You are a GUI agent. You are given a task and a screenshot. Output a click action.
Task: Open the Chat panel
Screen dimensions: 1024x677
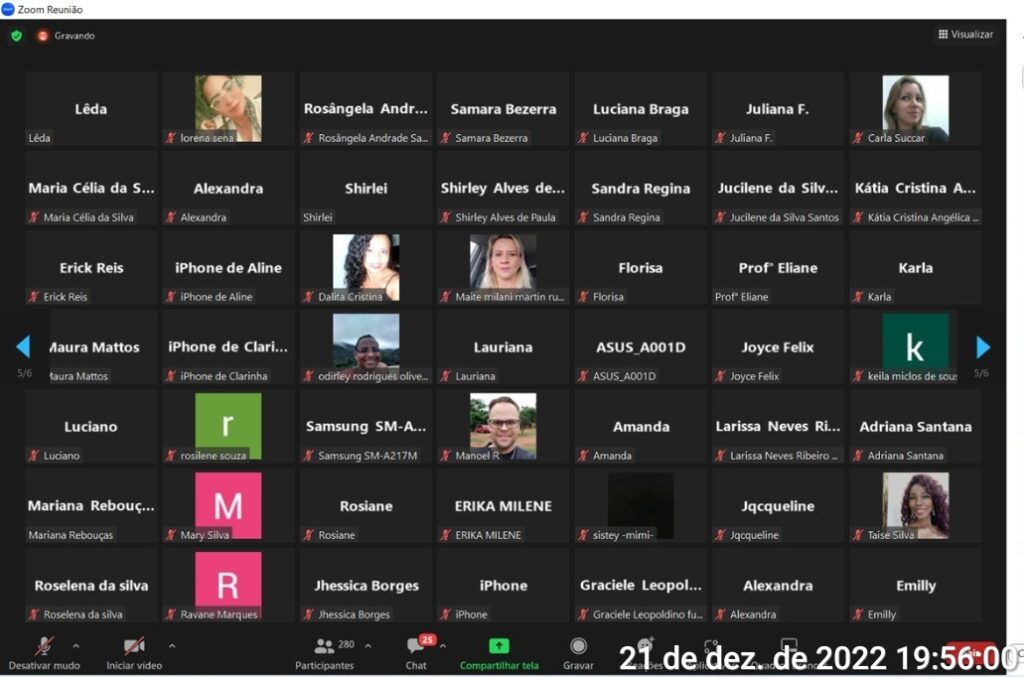point(416,647)
